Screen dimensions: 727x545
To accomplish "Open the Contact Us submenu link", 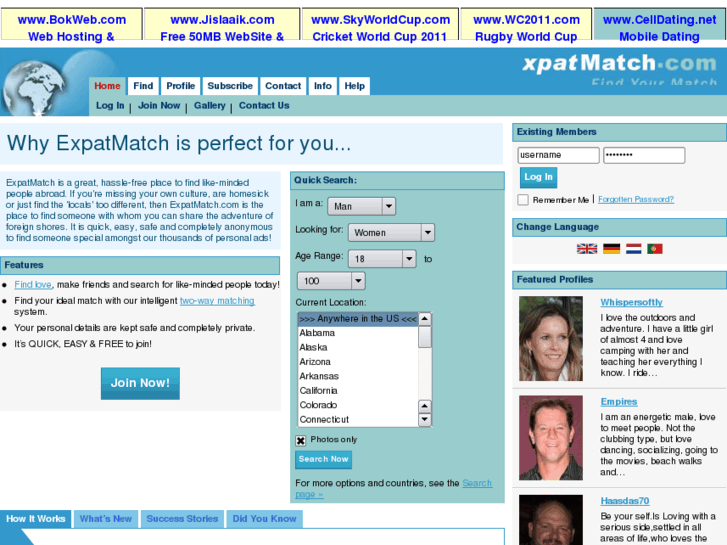I will 264,106.
